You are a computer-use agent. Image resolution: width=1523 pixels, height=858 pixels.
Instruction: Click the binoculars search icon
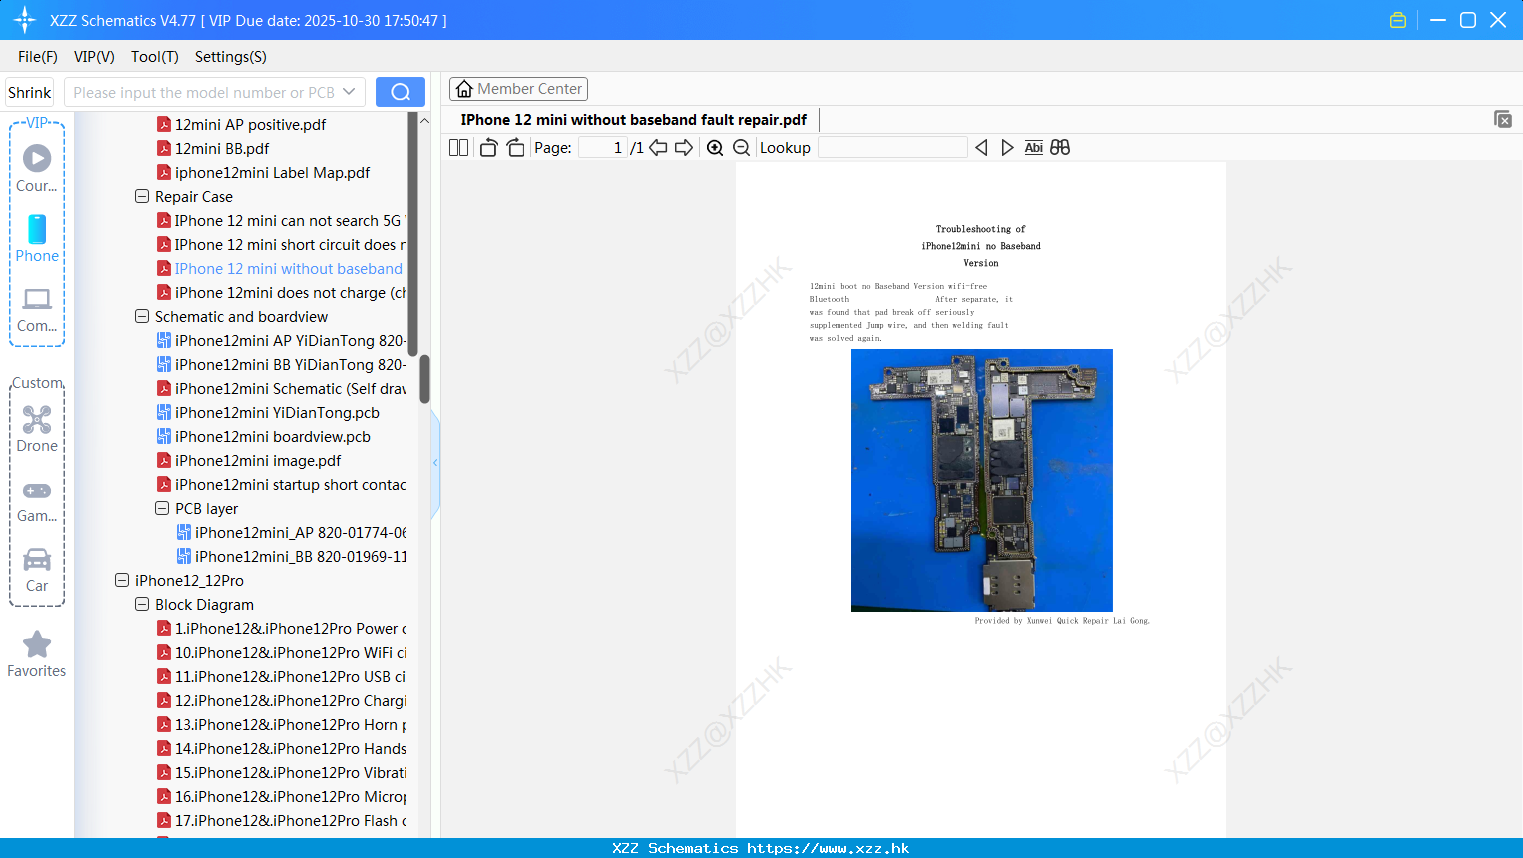point(1060,147)
